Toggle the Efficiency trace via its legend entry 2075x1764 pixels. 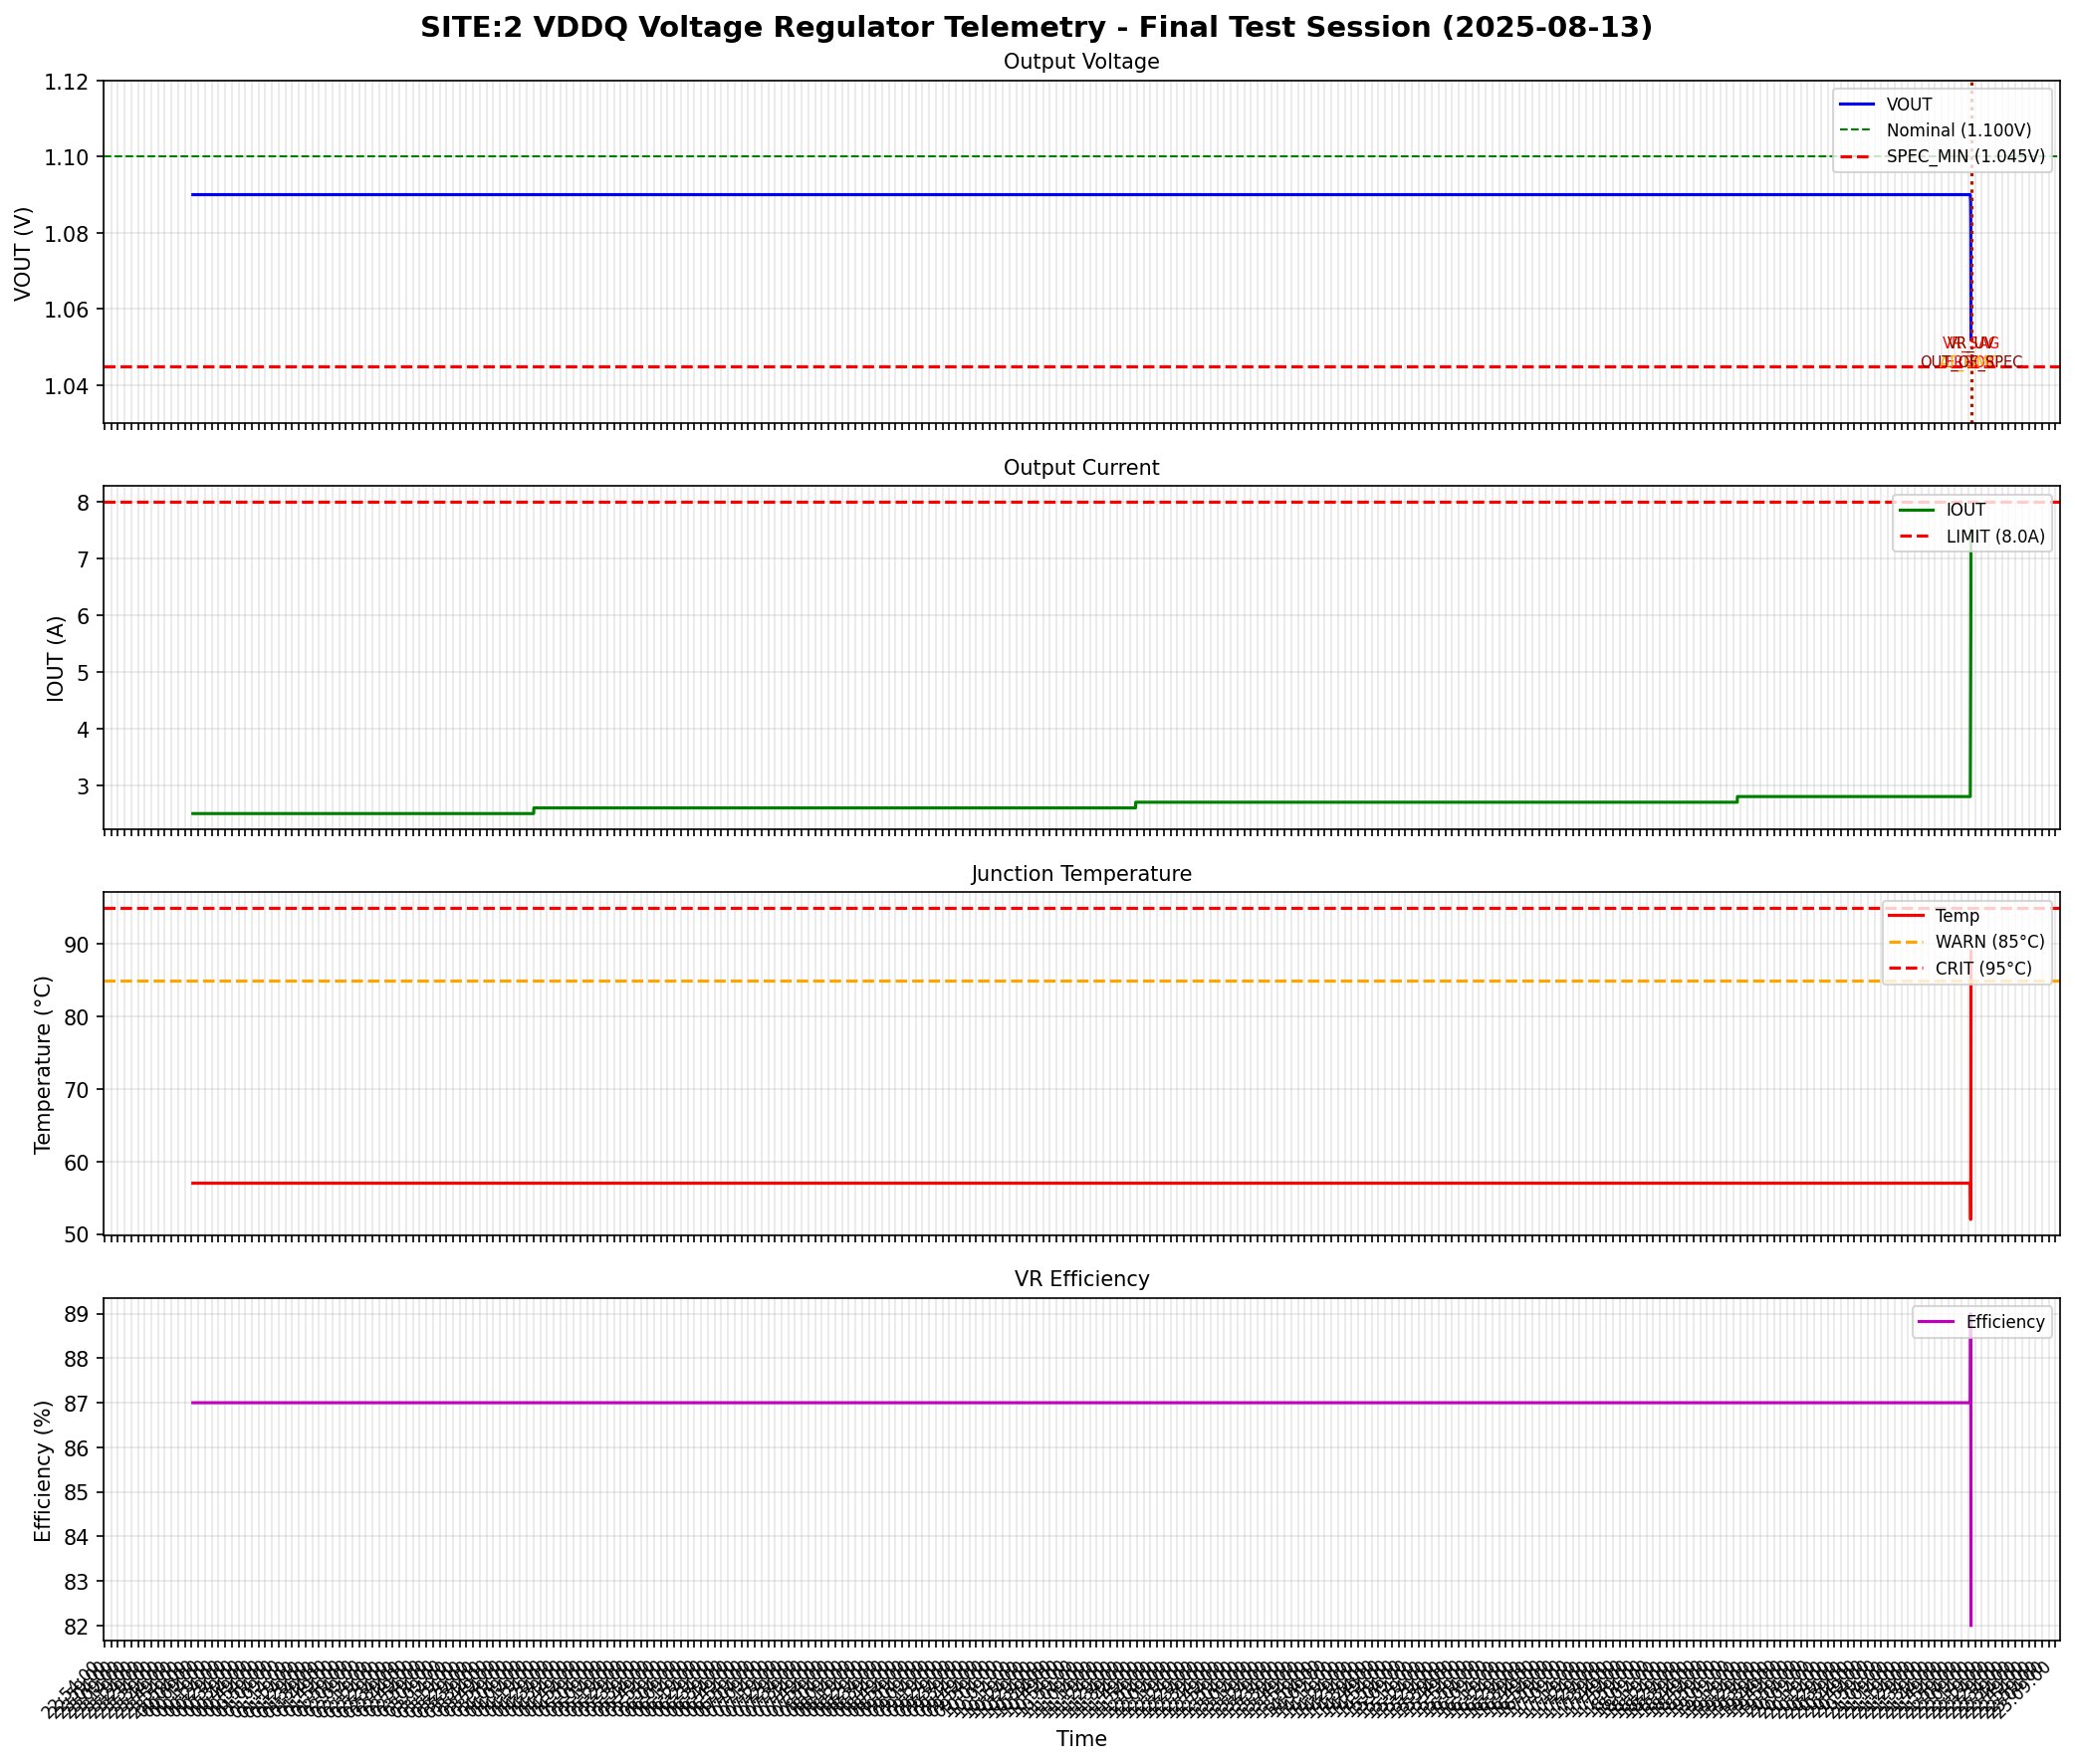[2007, 1322]
